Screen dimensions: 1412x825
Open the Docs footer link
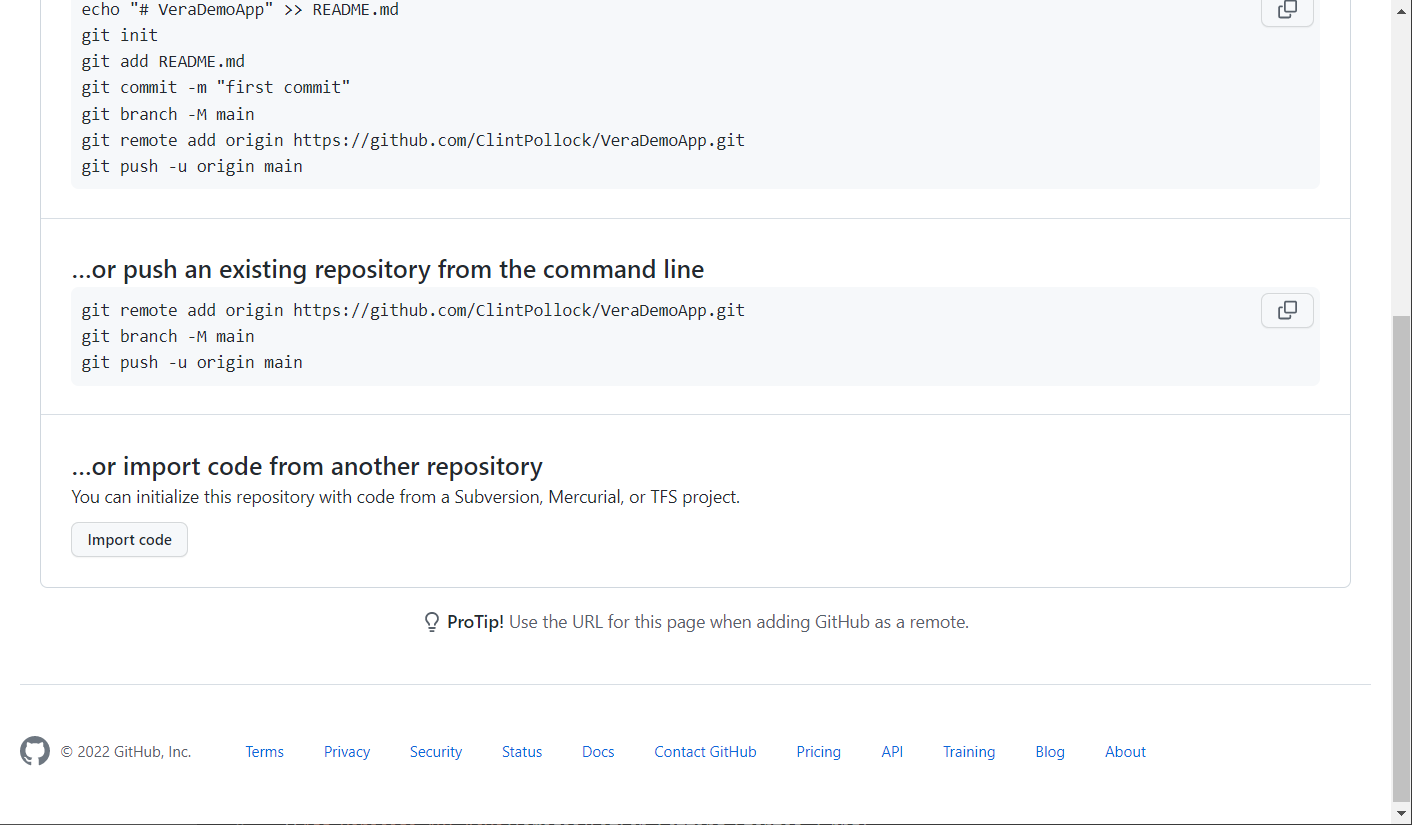pos(598,752)
